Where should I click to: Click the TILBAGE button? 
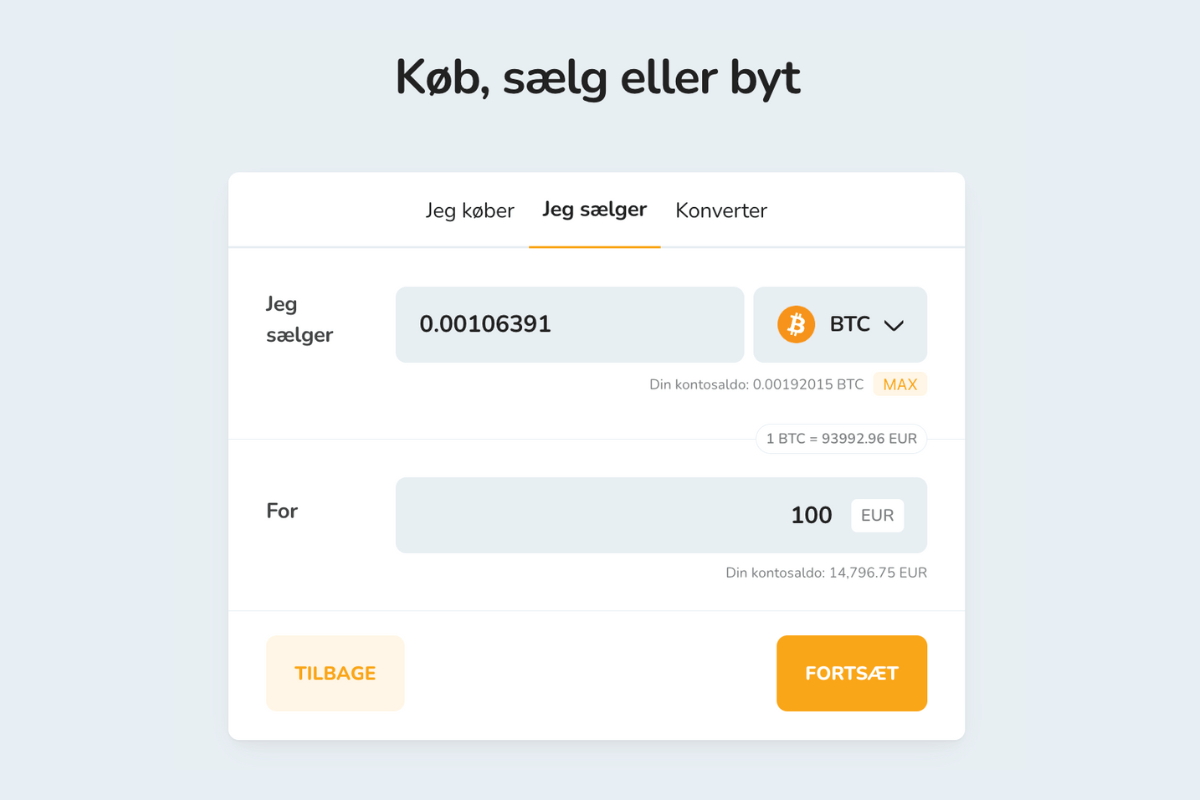(335, 673)
